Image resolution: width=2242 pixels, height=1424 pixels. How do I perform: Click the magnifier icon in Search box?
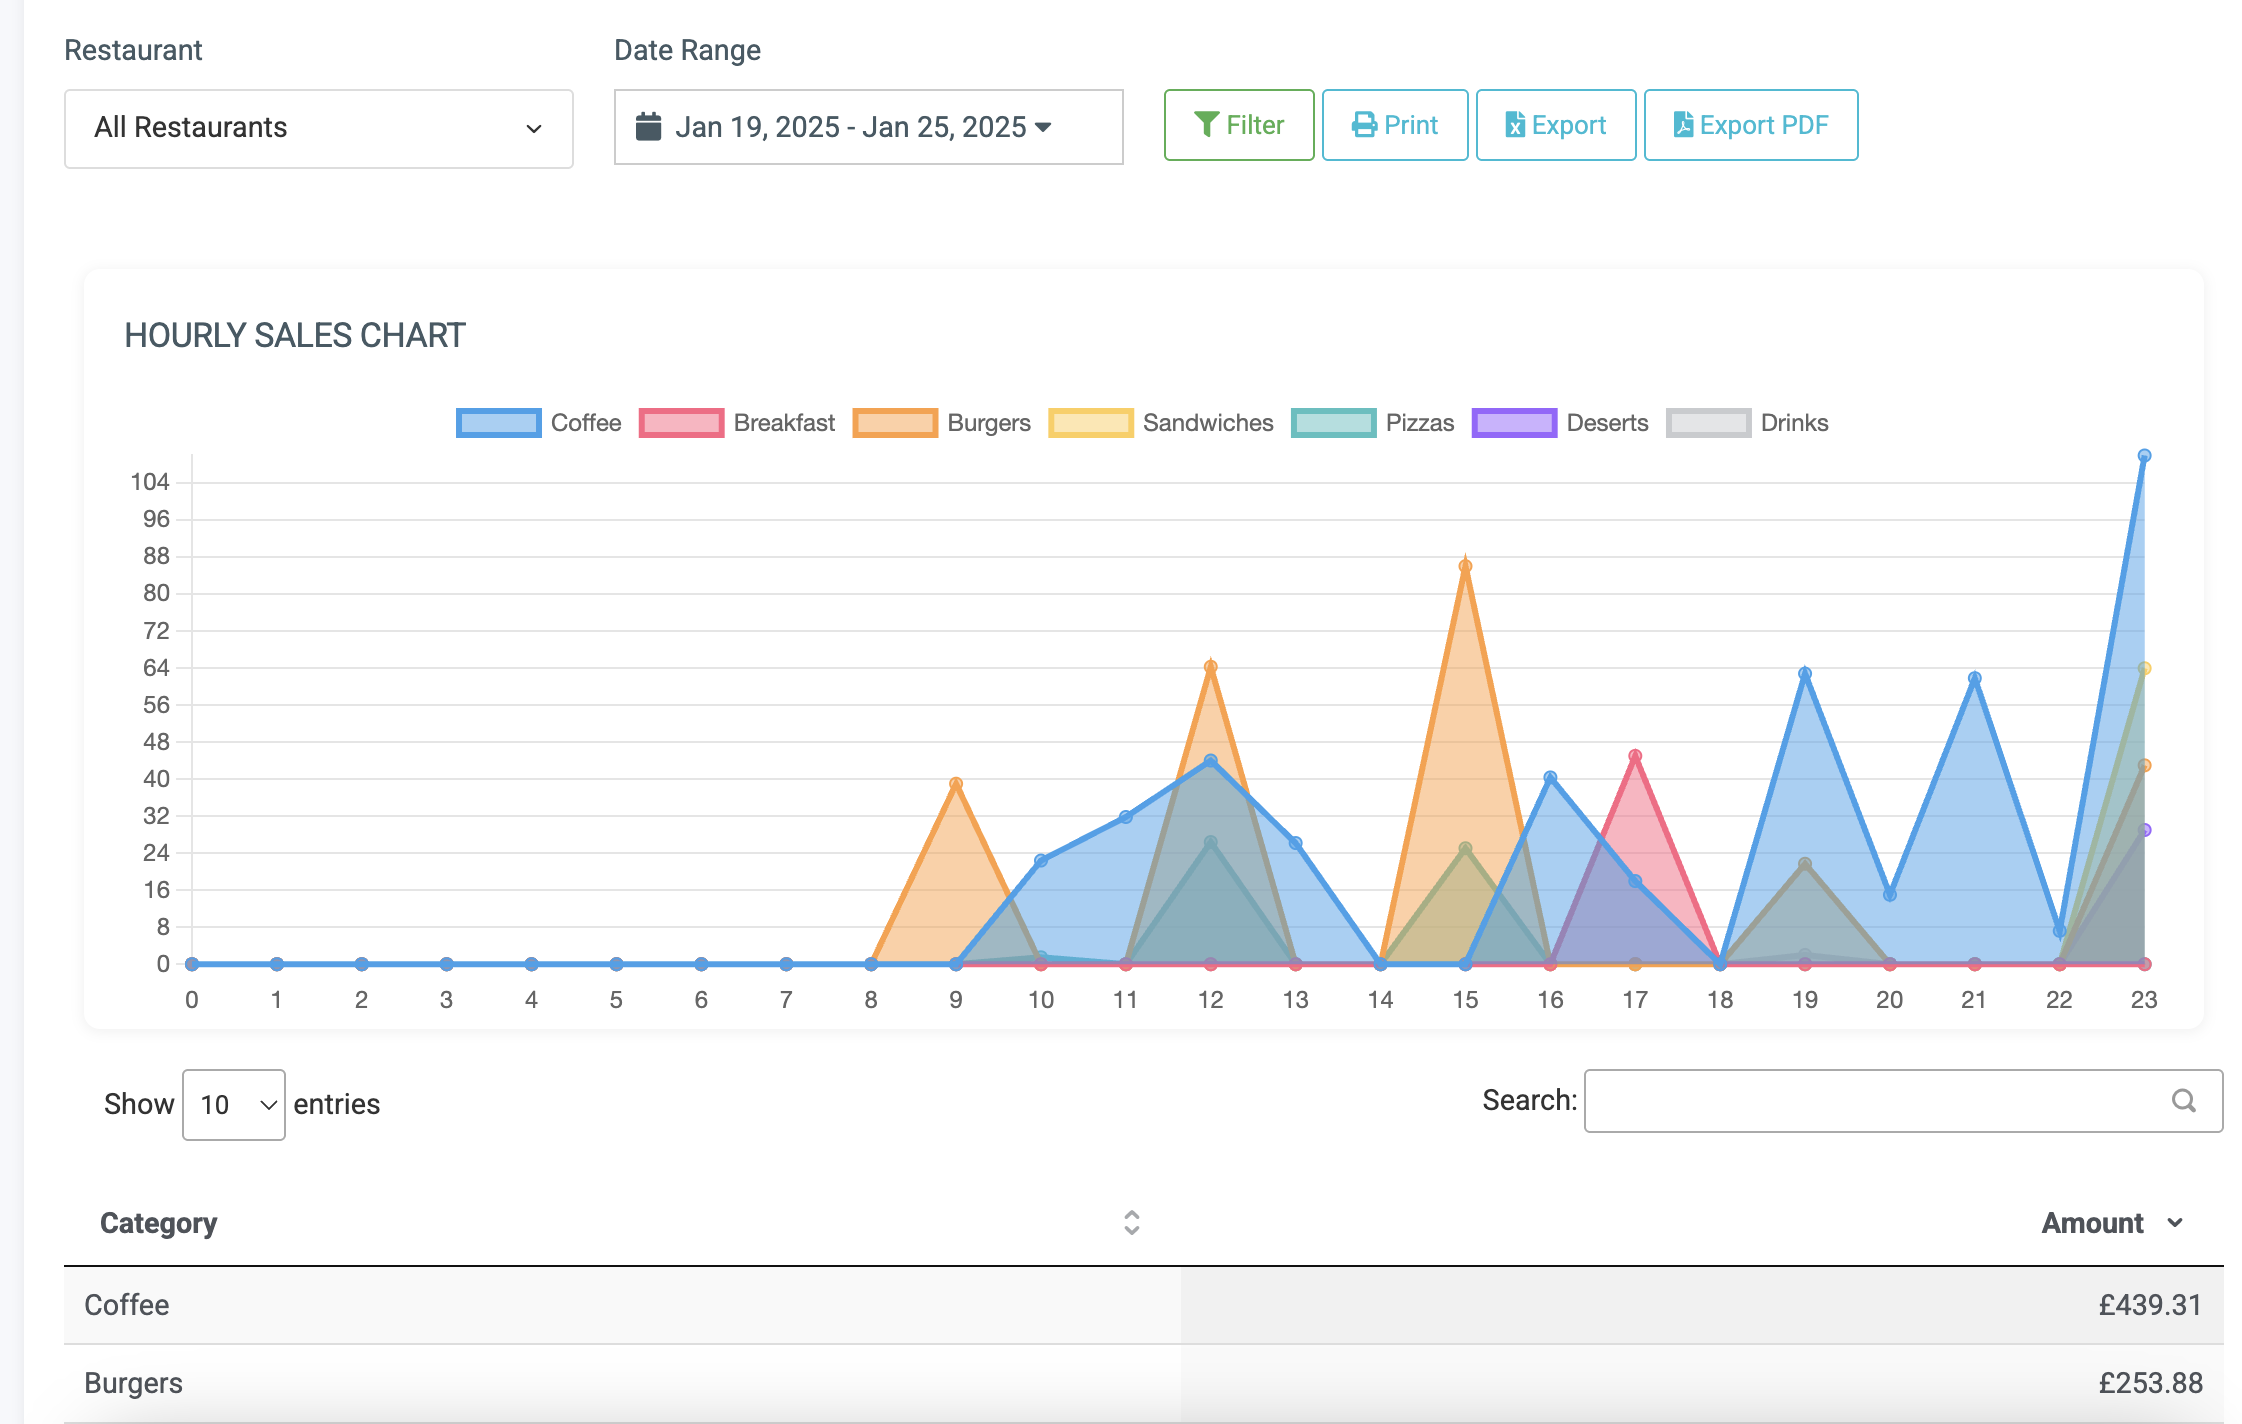coord(2184,1101)
